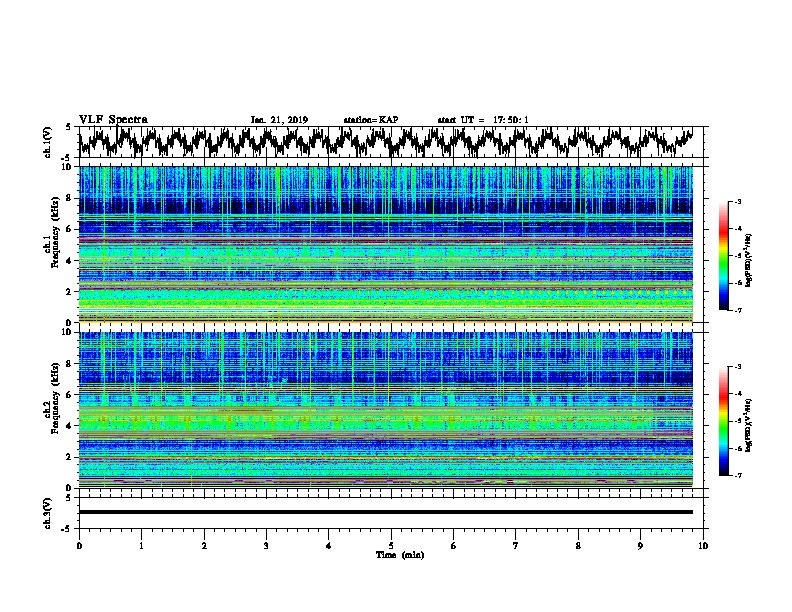
Task: Click the "-6" label on ch.2 colorbar
Action: [737, 448]
